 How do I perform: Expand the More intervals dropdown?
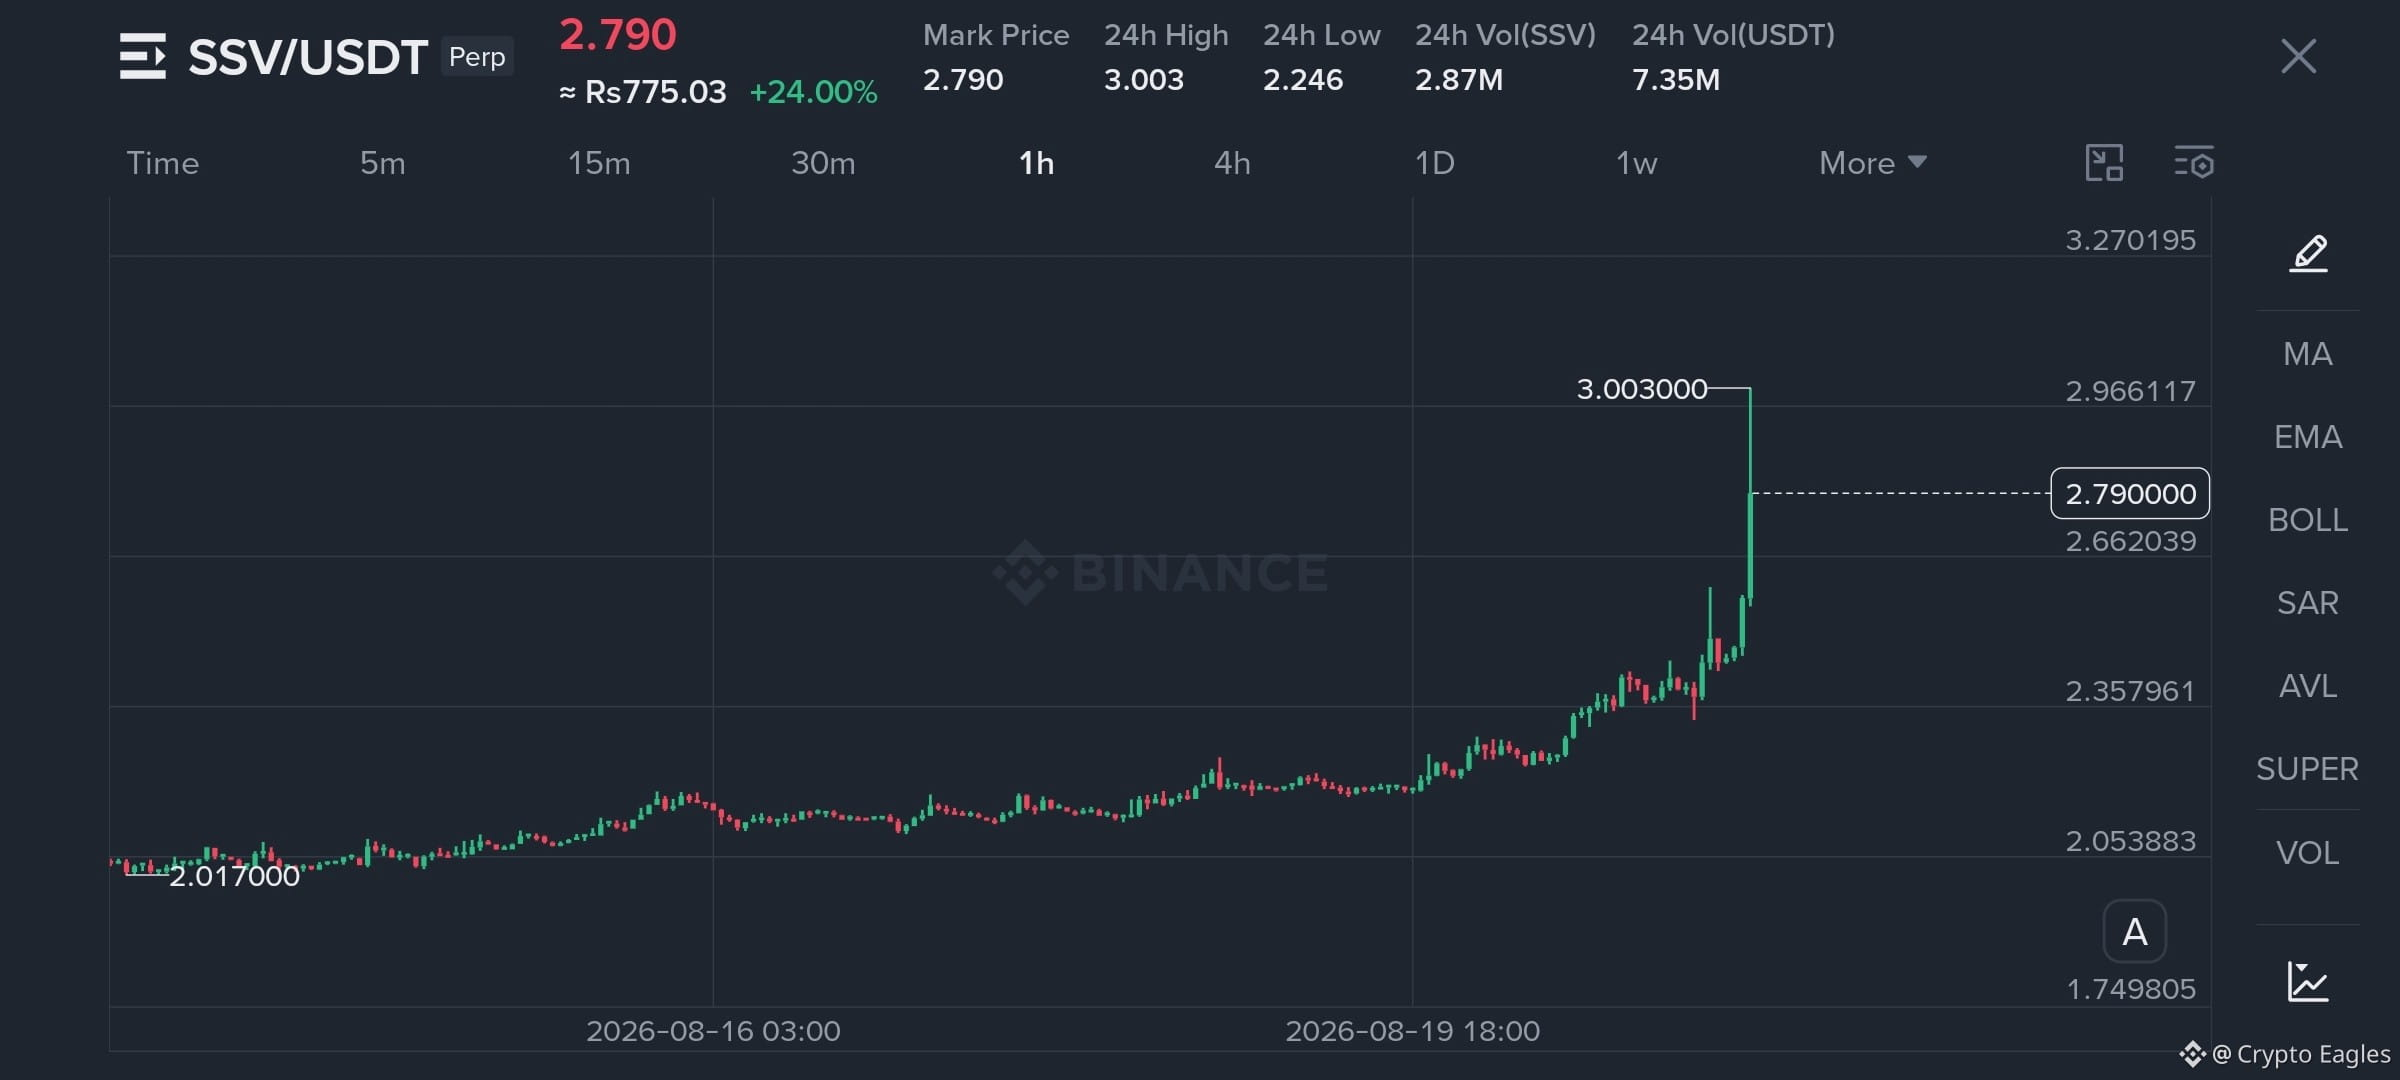[x=1873, y=163]
